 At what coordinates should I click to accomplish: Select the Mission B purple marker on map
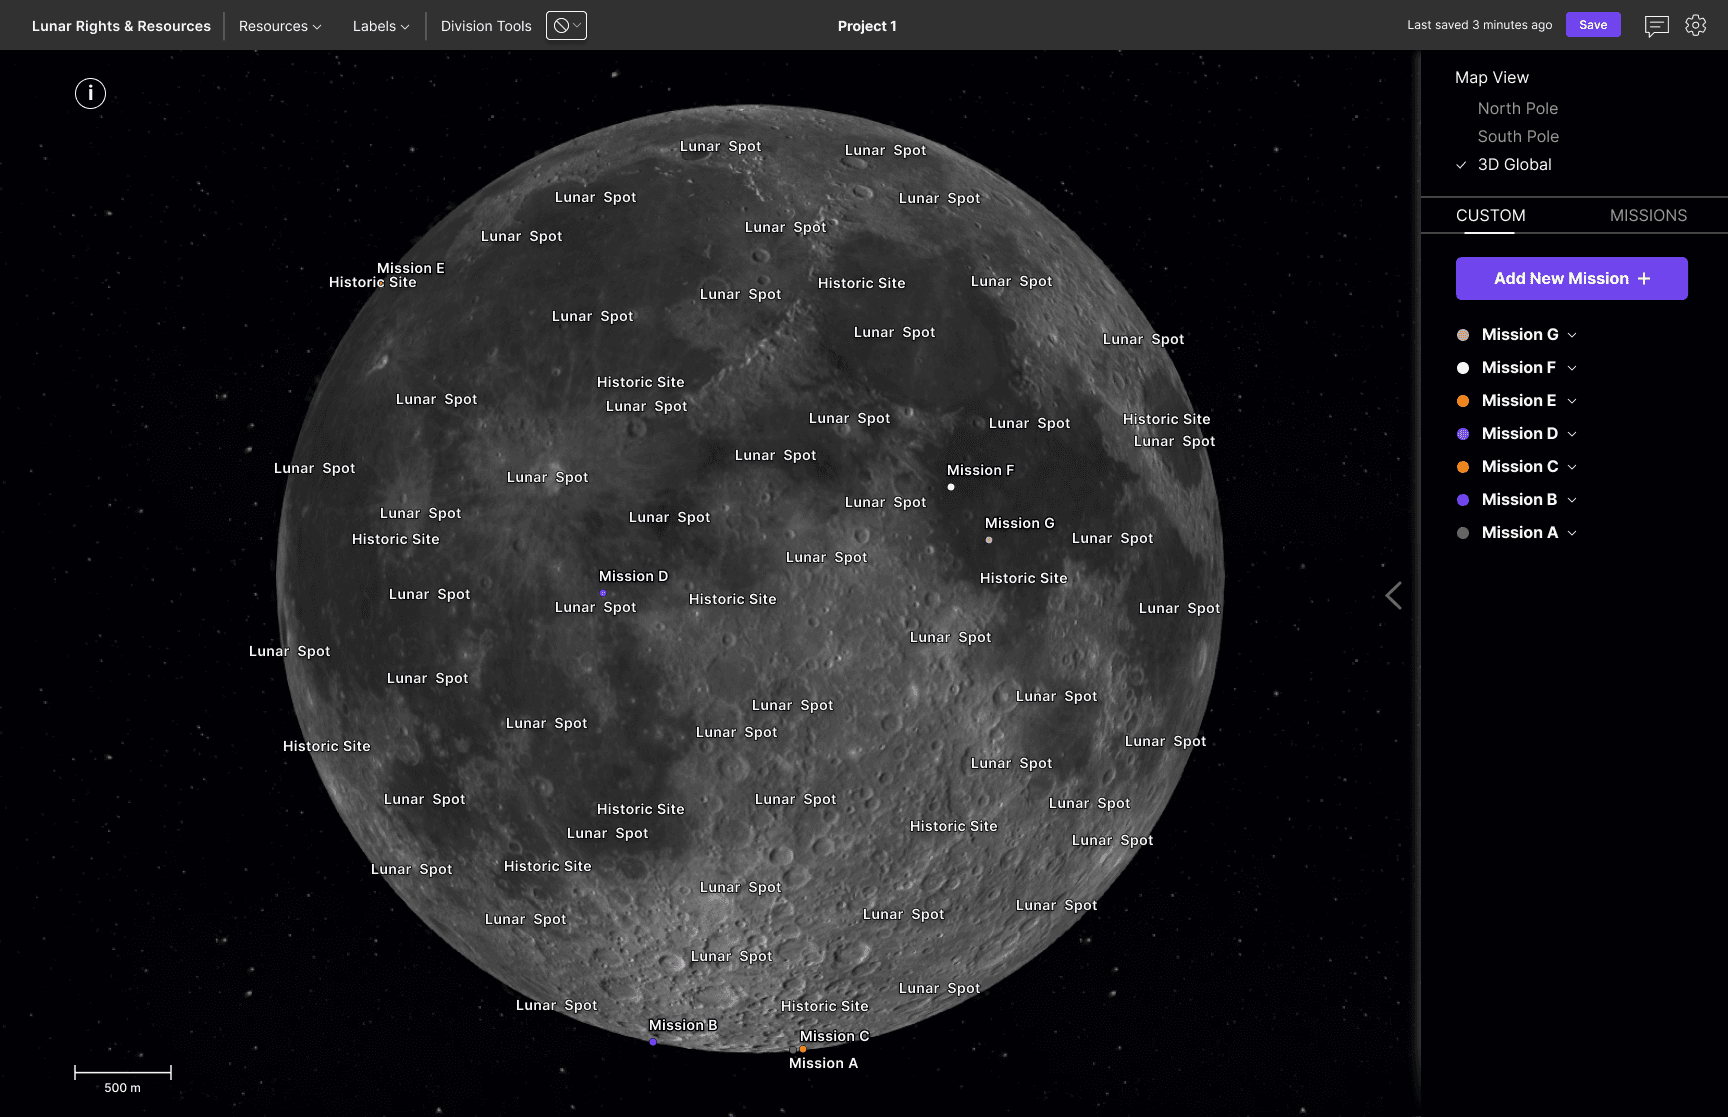[x=653, y=1042]
